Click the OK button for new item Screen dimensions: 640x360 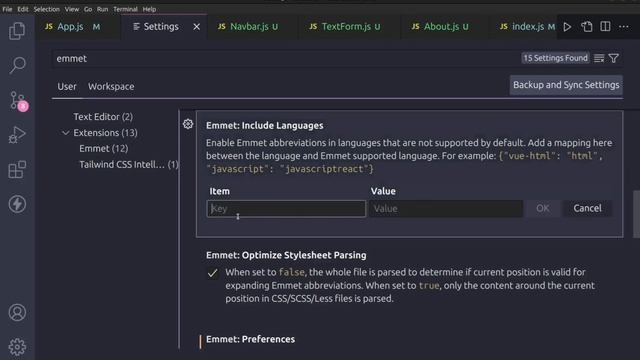542,209
